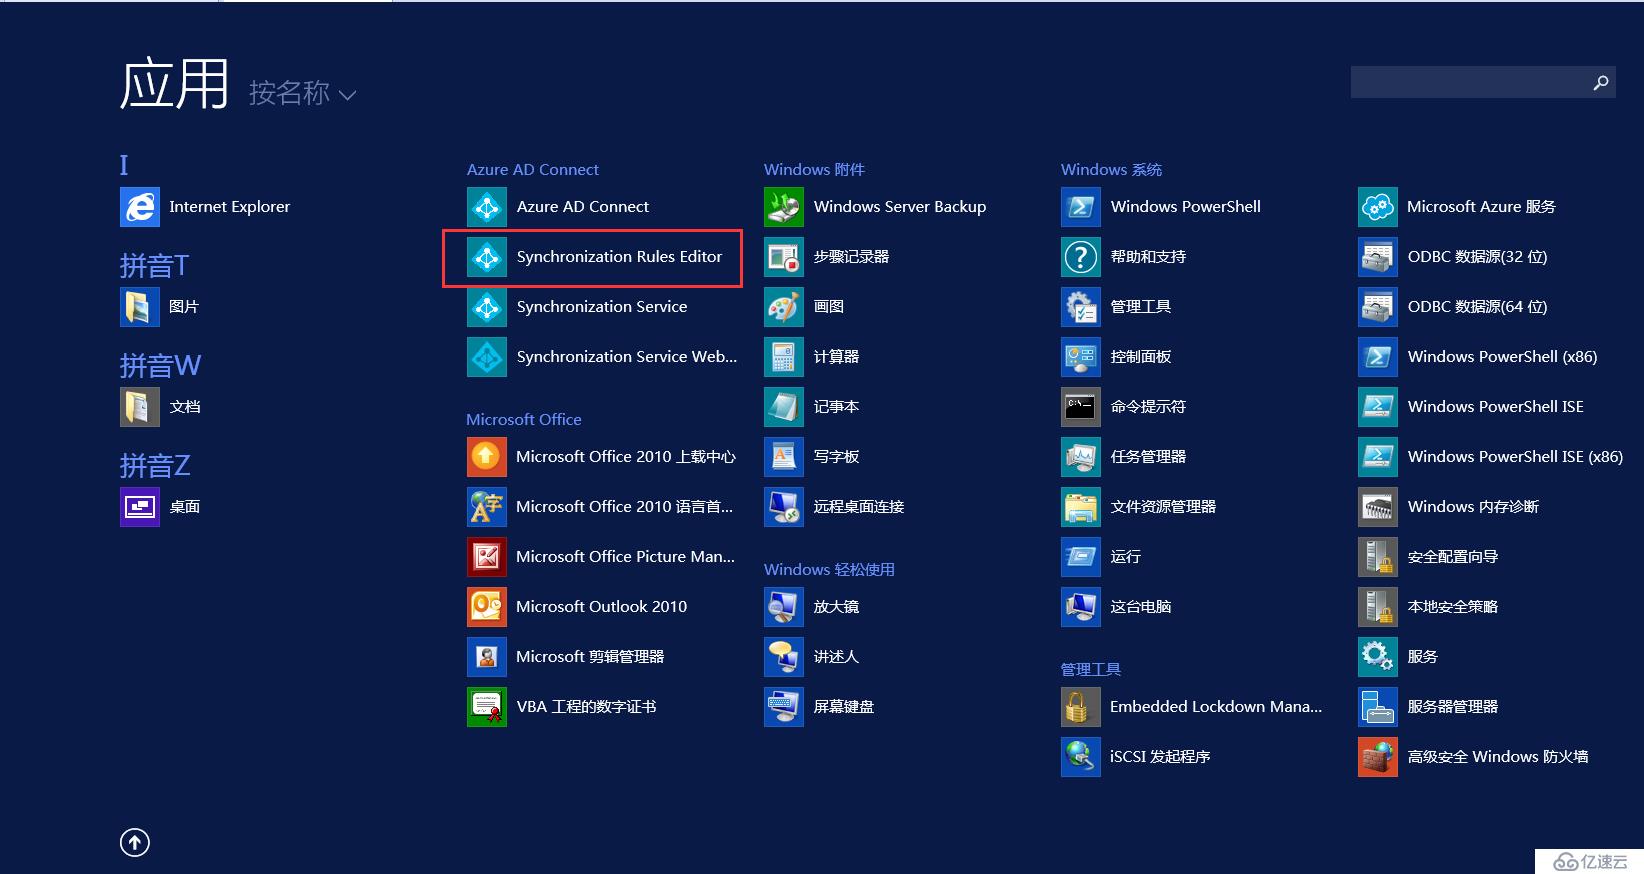This screenshot has height=874, width=1644.
Task: Launch Azure AD Connect icon
Action: click(x=487, y=207)
